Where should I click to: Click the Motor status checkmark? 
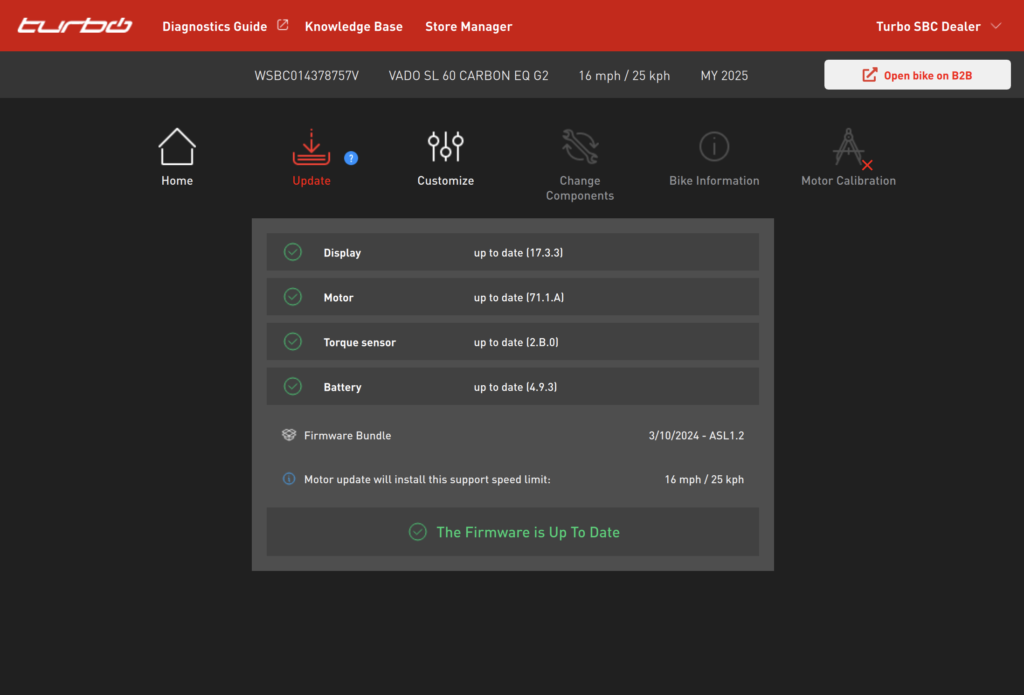pos(293,297)
